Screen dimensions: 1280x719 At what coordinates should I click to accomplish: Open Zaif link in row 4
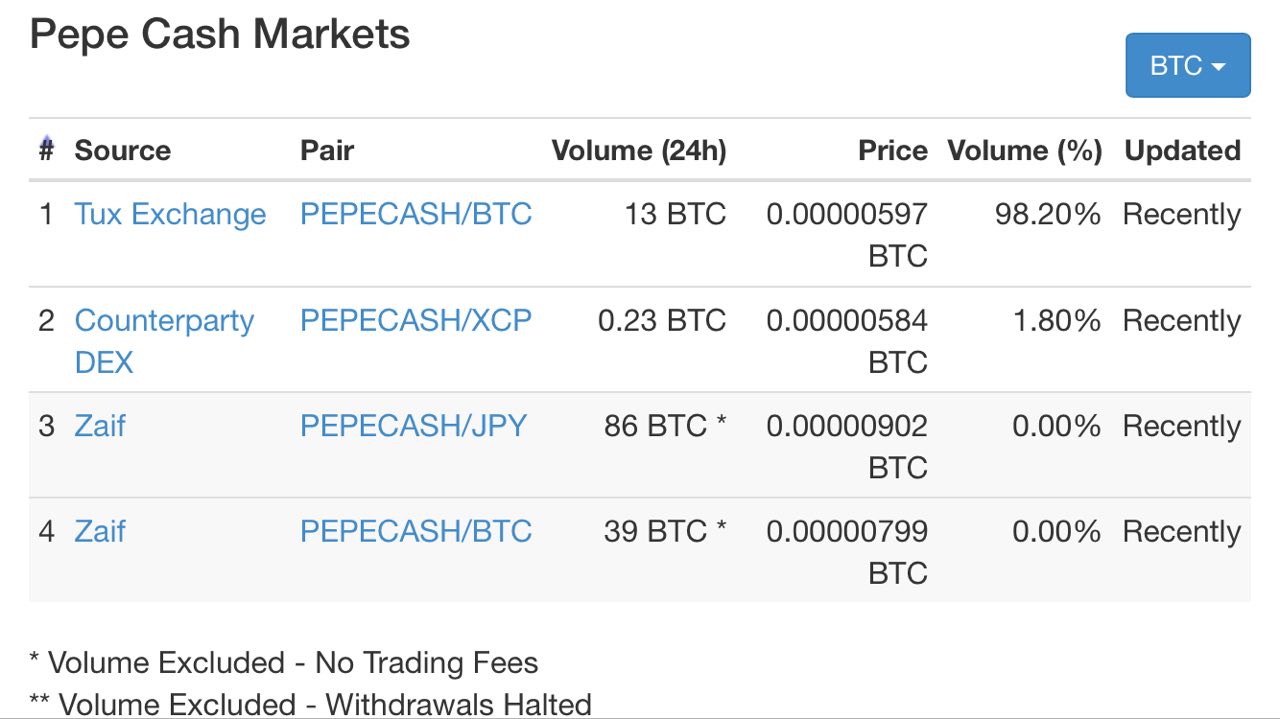tap(100, 531)
